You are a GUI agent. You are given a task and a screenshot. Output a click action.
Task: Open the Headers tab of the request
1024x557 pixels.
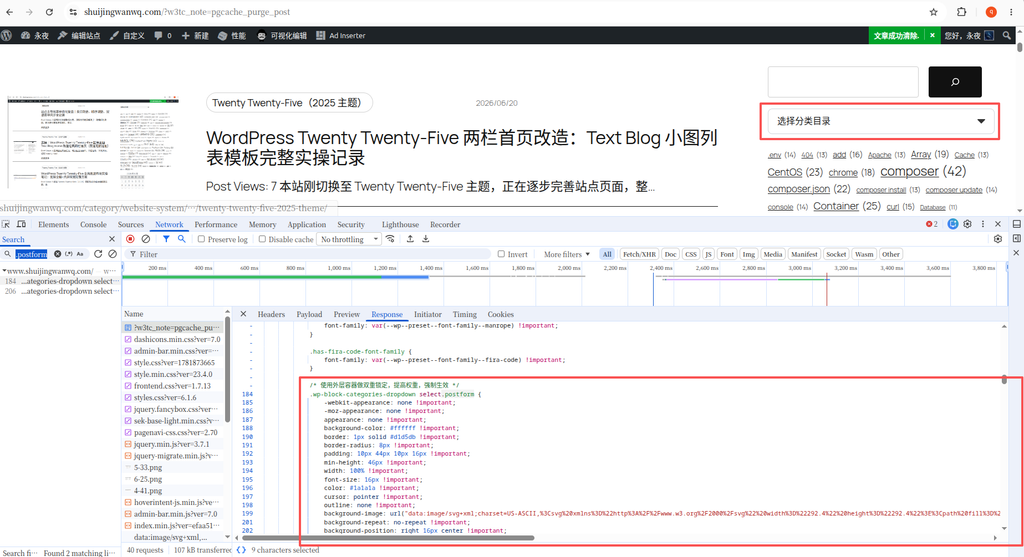pos(271,314)
